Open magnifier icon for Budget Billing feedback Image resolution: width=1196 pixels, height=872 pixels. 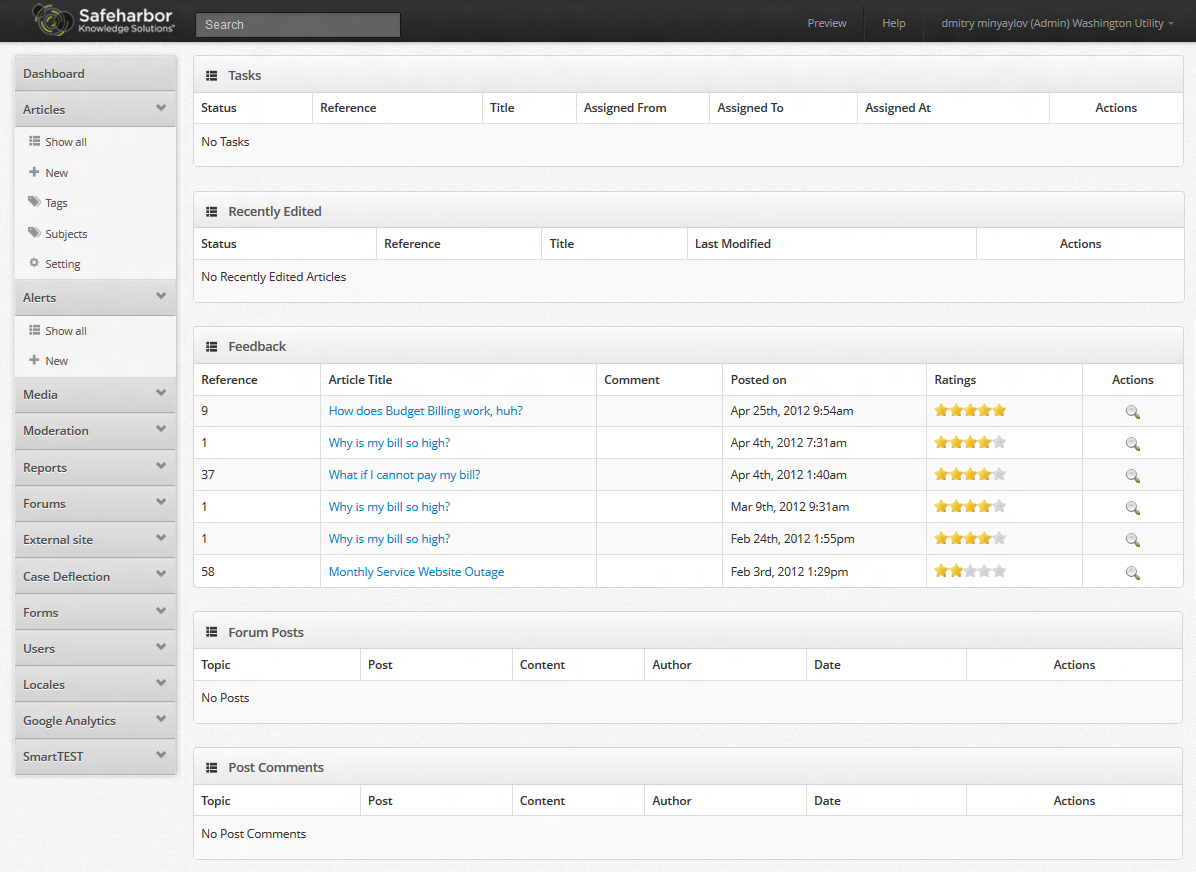pyautogui.click(x=1132, y=411)
